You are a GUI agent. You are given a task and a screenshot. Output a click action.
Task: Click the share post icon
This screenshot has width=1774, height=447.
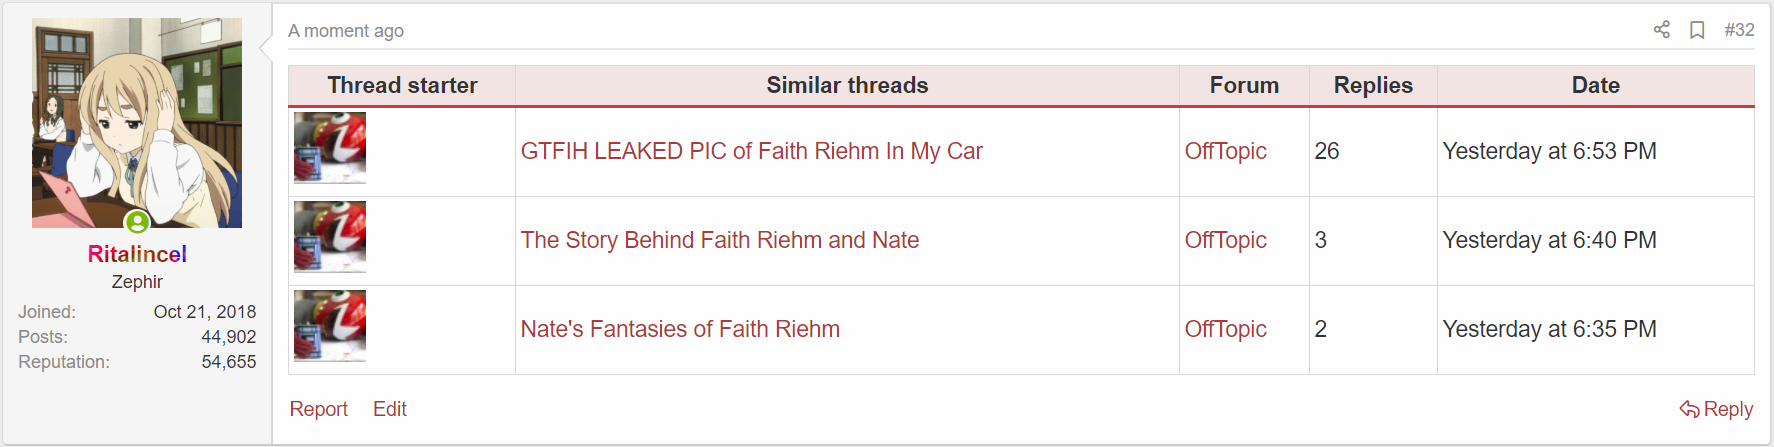1661,30
